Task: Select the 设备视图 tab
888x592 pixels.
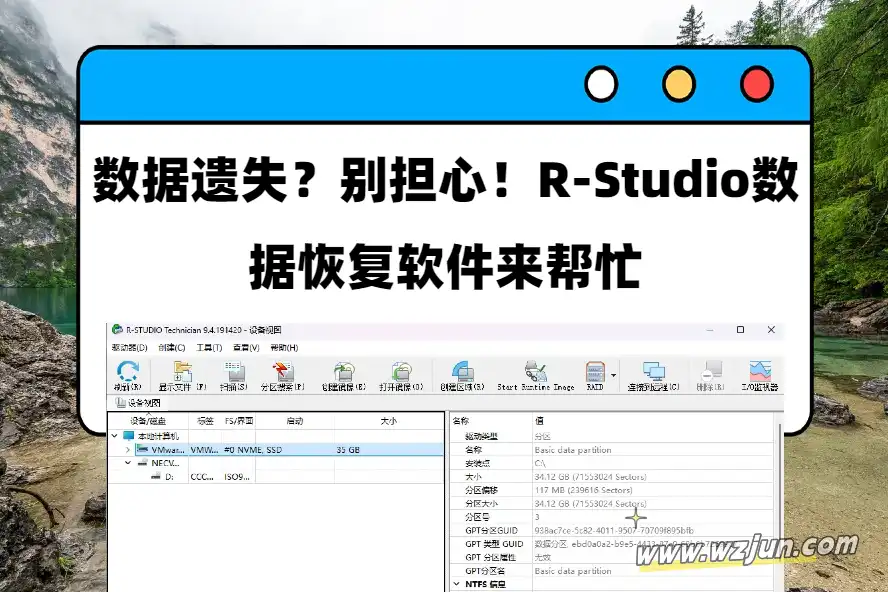Action: [x=138, y=403]
